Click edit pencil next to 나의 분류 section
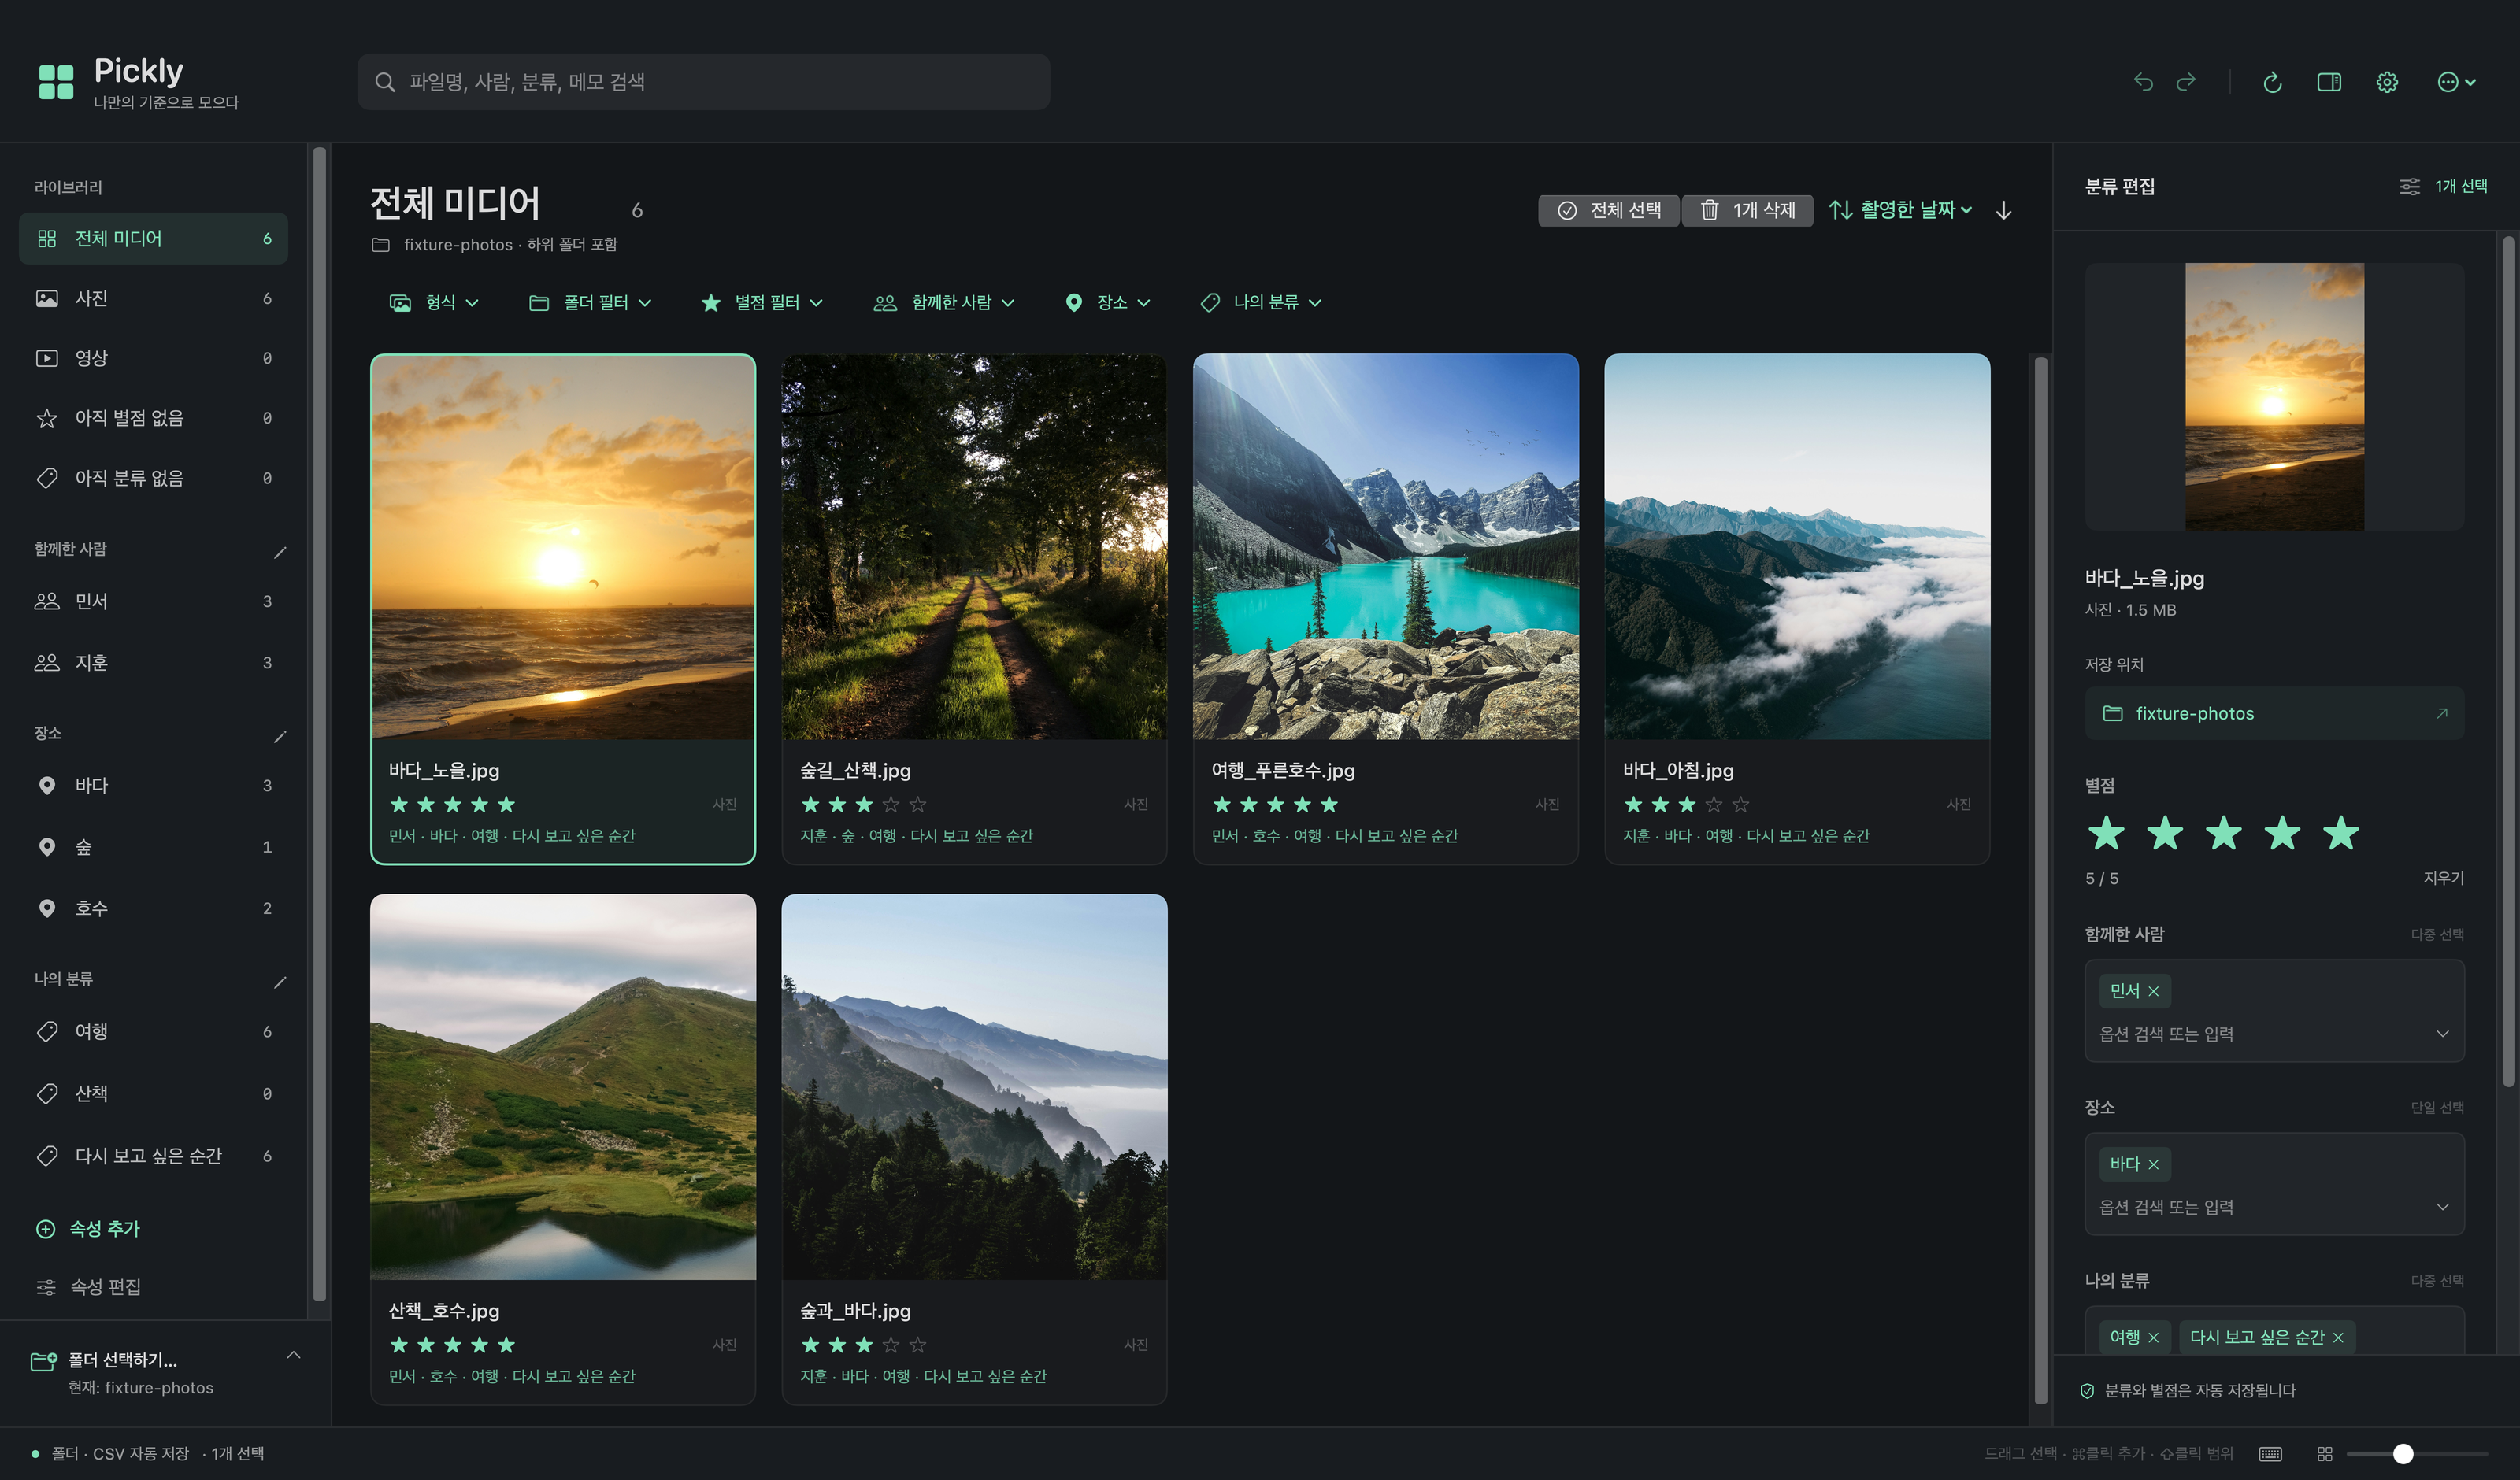The width and height of the screenshot is (2520, 1480). (280, 982)
